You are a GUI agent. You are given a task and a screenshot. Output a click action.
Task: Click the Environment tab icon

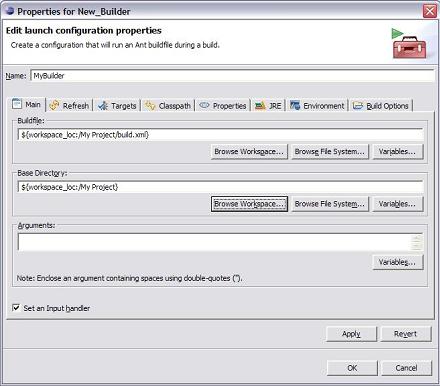[x=295, y=105]
